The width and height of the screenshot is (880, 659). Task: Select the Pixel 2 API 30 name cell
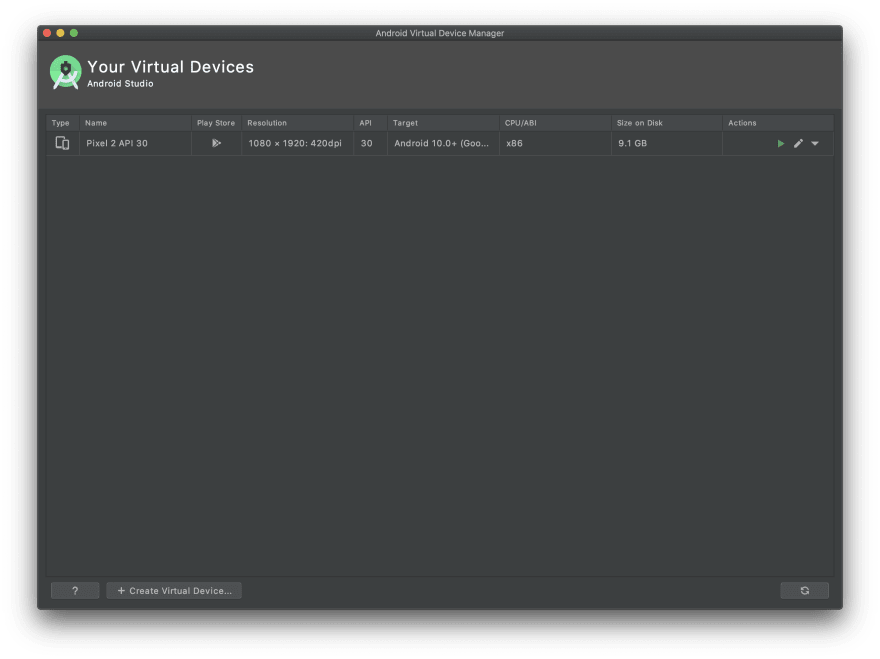(135, 143)
